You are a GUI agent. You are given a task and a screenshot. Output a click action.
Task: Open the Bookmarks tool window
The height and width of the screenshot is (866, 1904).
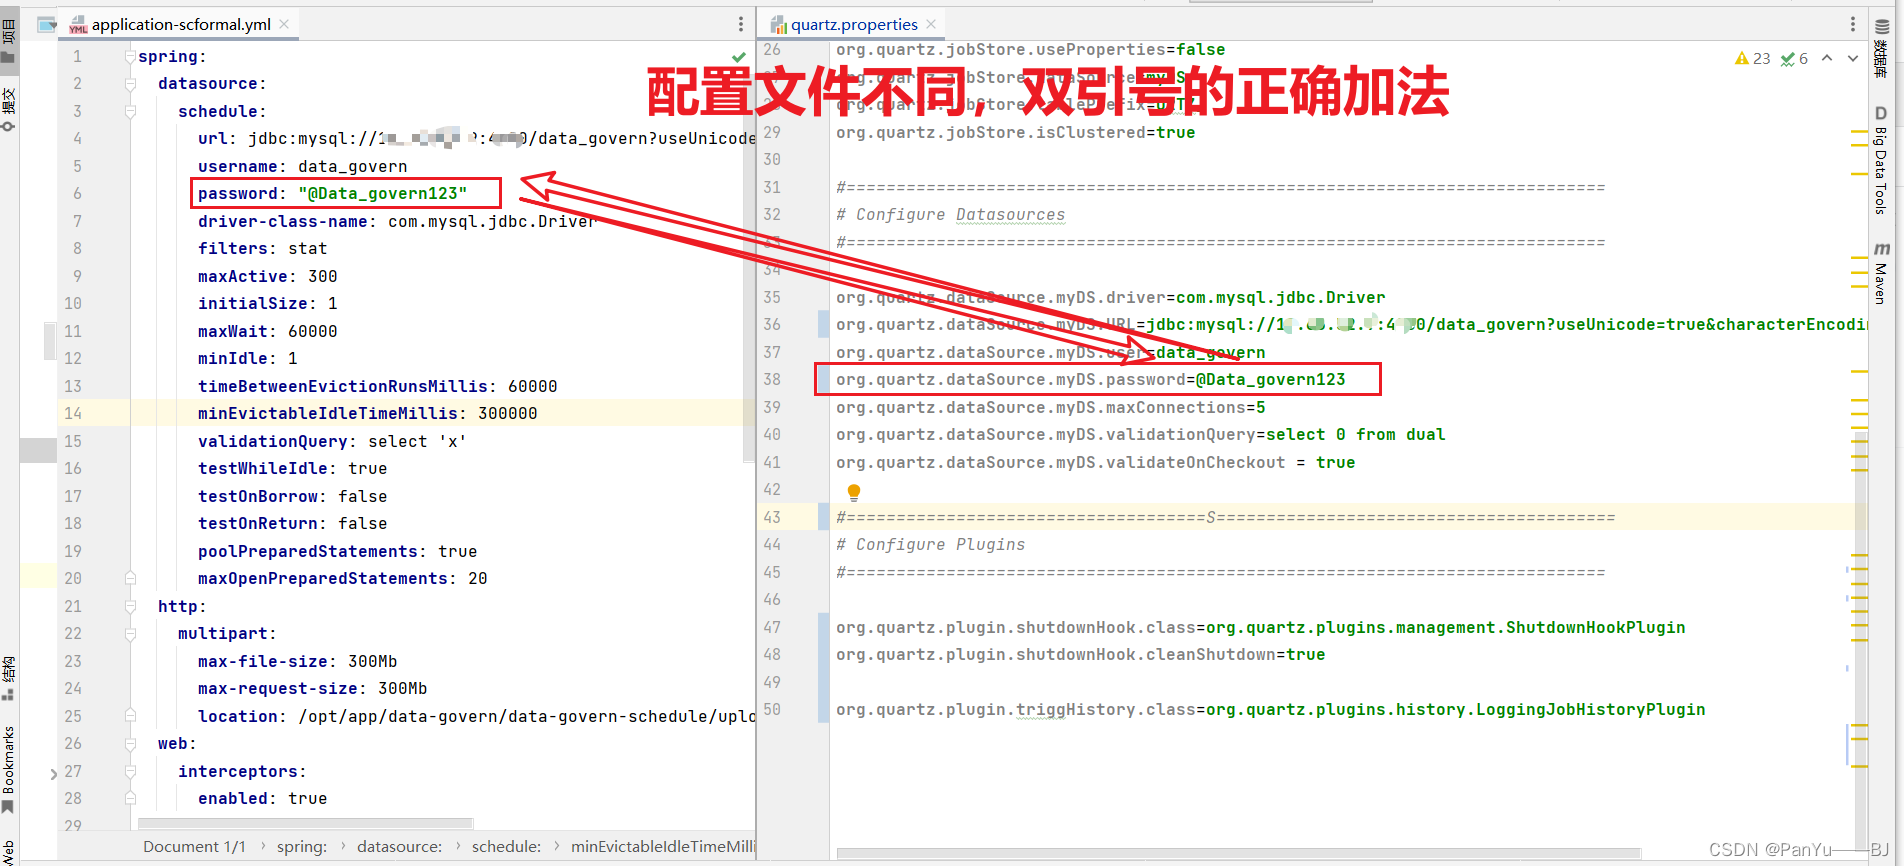tap(9, 770)
